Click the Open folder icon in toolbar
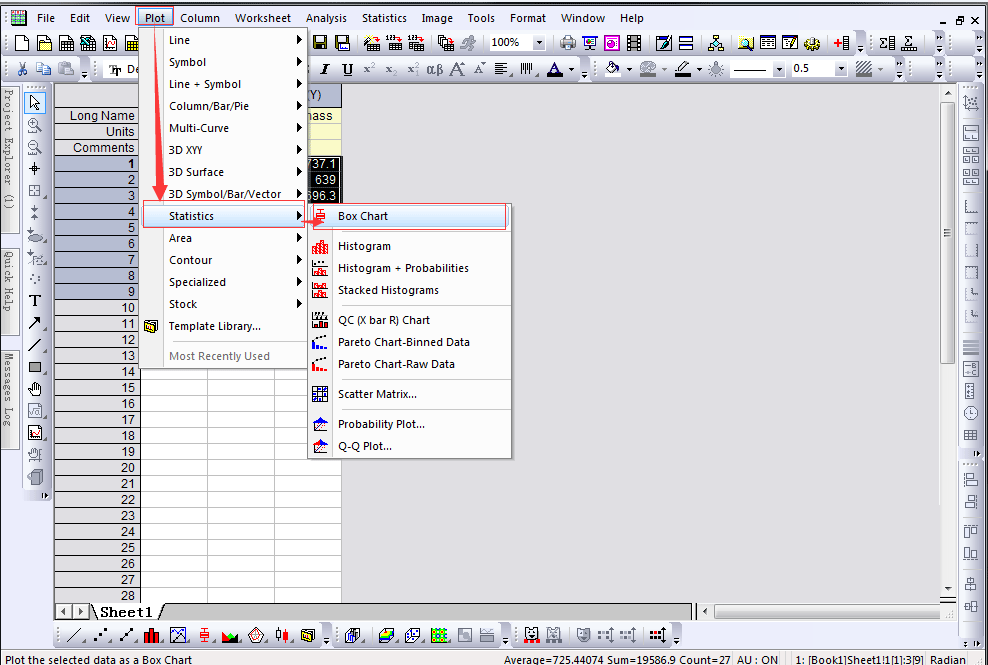988x665 pixels. click(45, 43)
